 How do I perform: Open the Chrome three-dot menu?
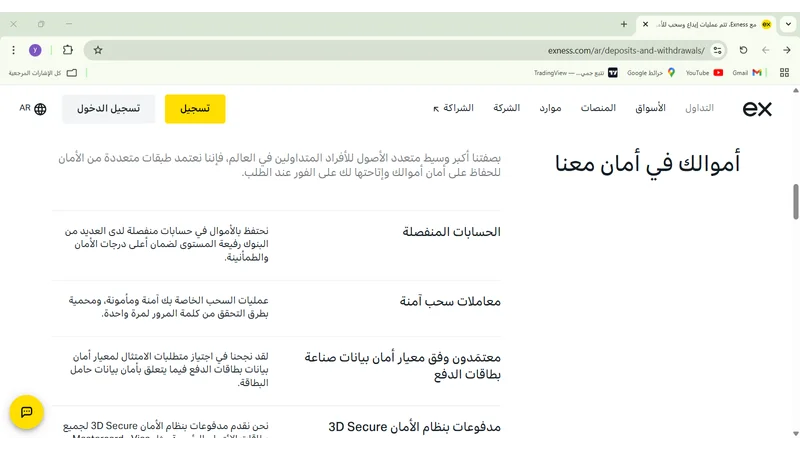coord(12,49)
